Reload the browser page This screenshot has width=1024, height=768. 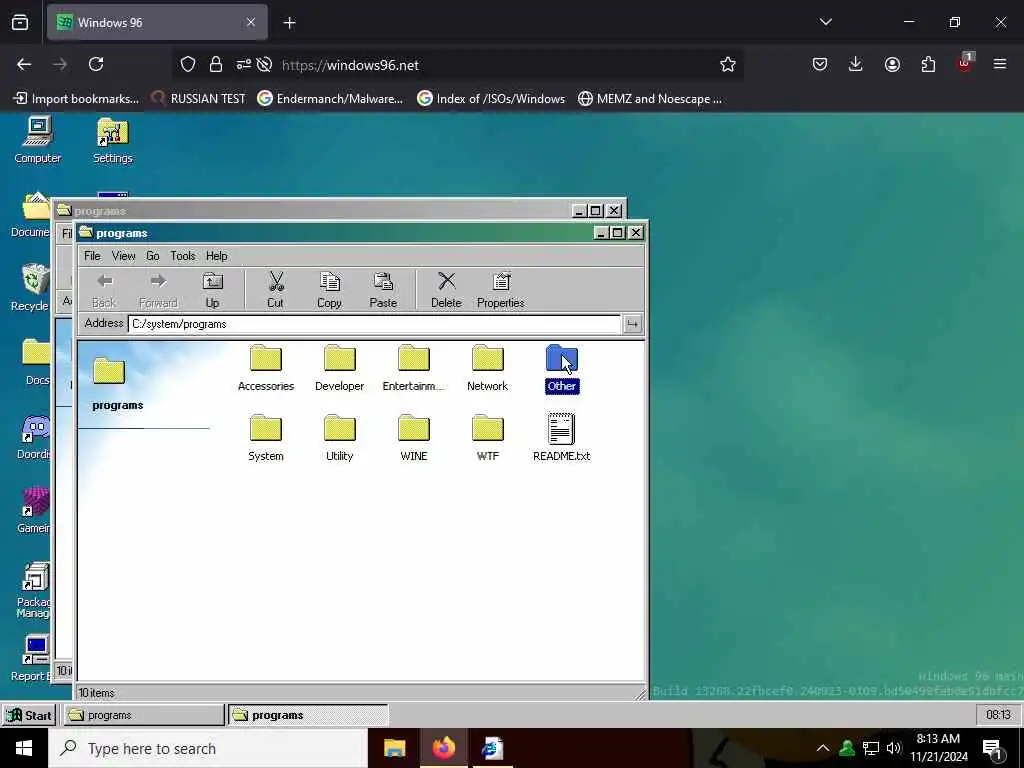click(x=96, y=64)
